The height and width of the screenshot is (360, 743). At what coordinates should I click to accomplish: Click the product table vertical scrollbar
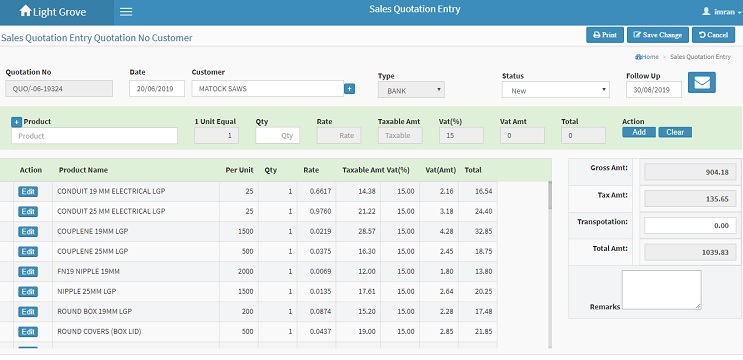point(550,264)
